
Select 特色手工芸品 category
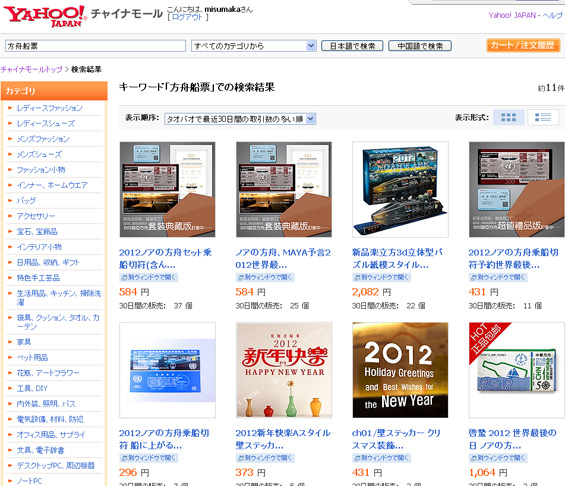point(38,278)
